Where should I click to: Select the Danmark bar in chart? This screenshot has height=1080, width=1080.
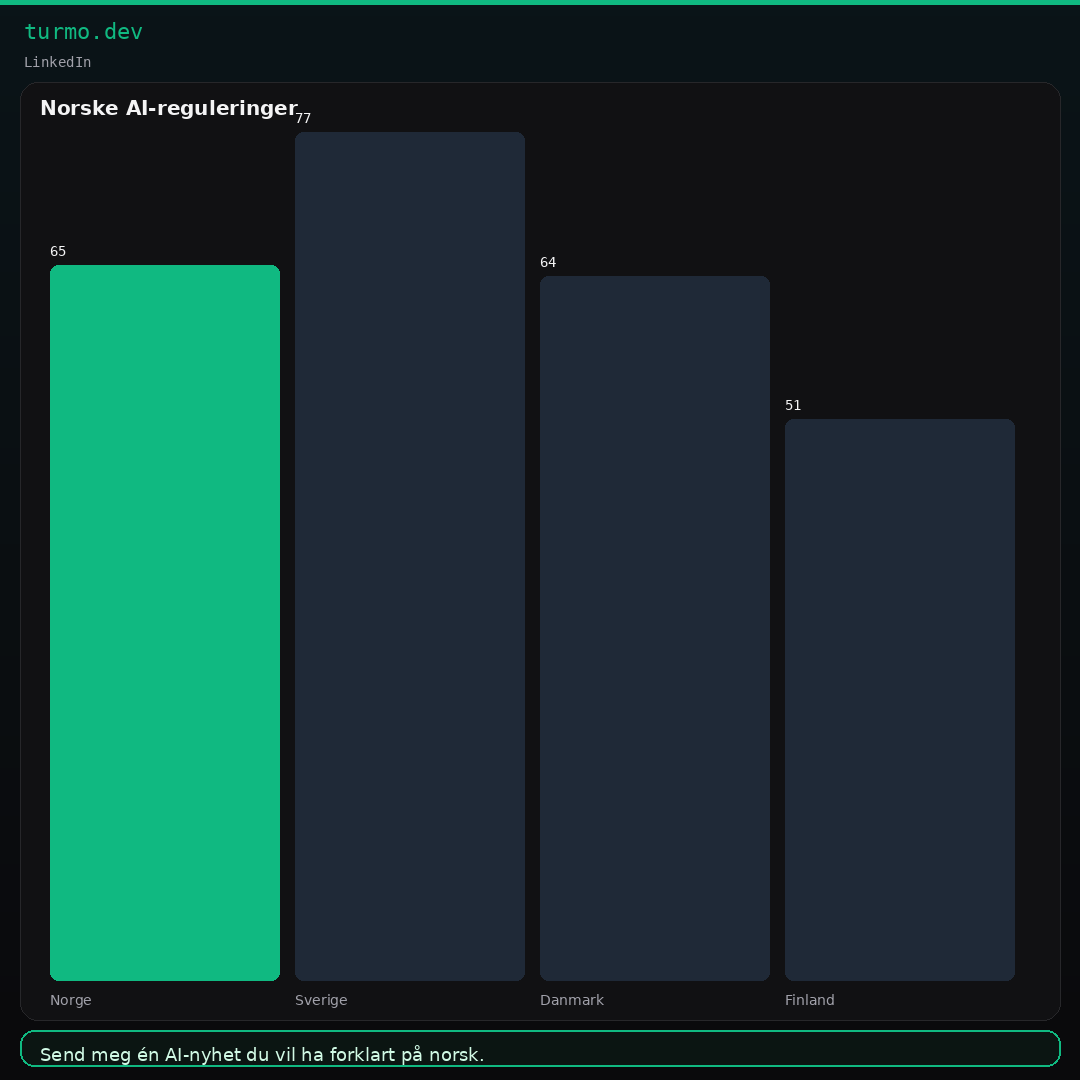655,628
